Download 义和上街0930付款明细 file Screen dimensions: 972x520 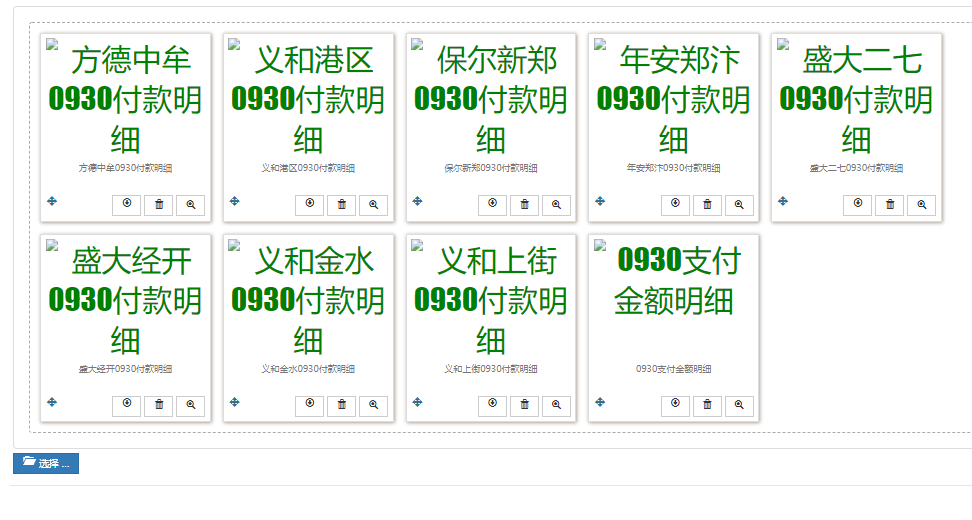492,406
